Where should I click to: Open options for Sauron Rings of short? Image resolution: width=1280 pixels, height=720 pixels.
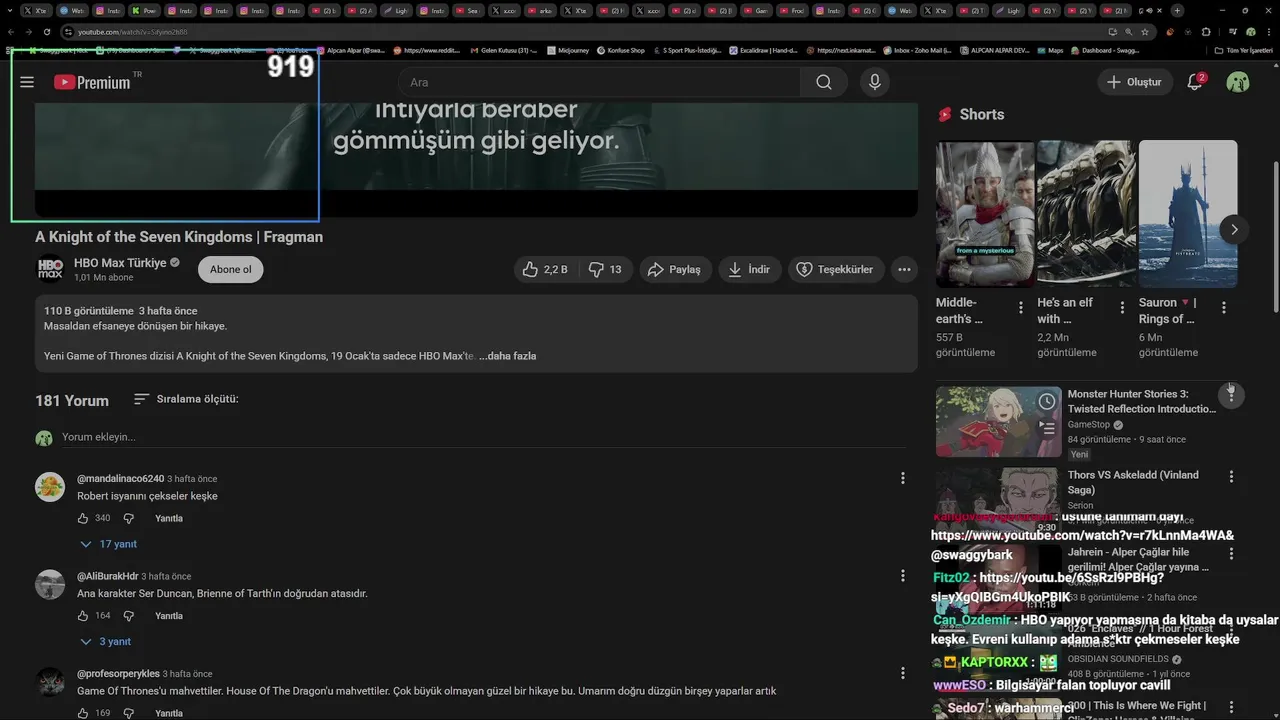[x=1223, y=308]
